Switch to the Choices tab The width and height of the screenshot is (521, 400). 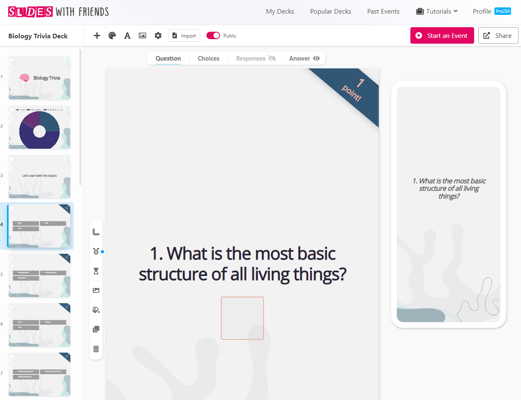coord(208,58)
